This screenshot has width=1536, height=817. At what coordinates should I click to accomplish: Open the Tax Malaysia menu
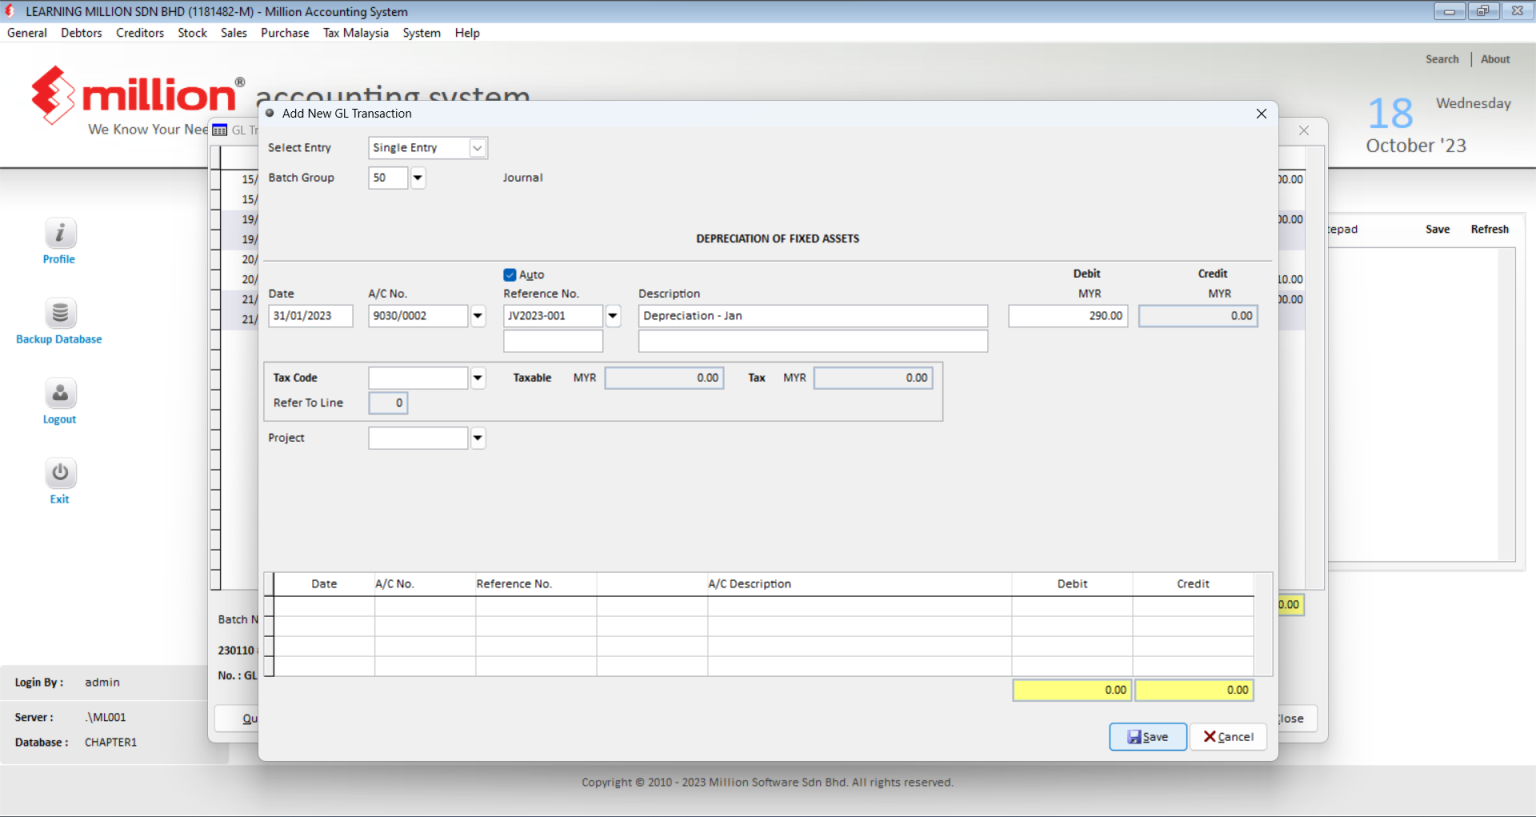tap(355, 32)
